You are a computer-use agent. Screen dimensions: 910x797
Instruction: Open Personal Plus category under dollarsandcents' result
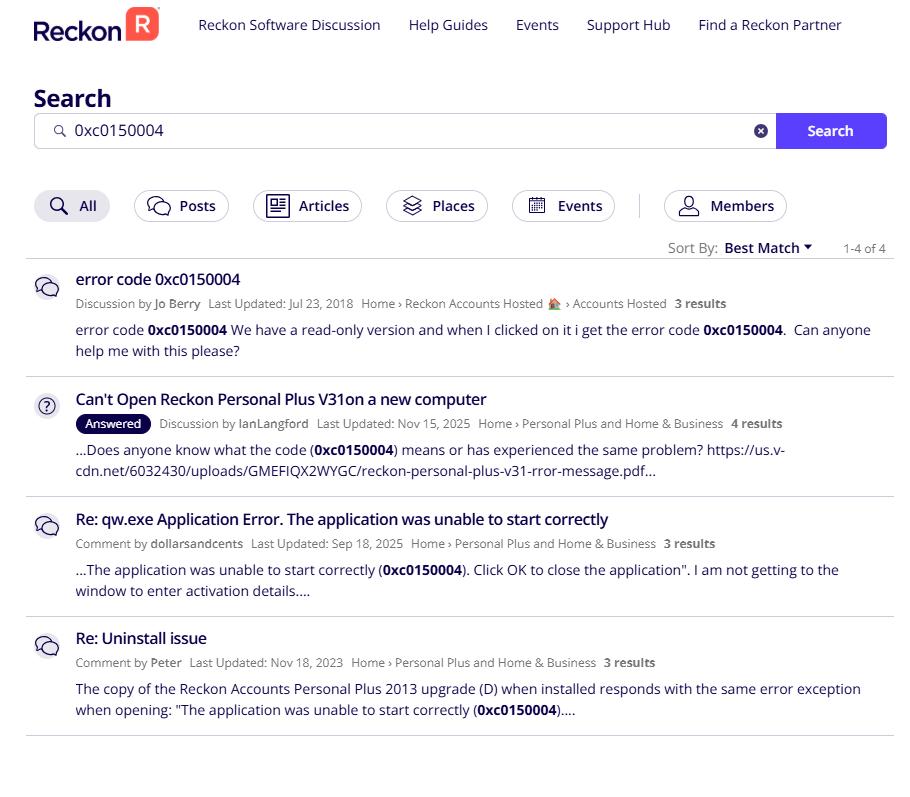click(x=555, y=544)
